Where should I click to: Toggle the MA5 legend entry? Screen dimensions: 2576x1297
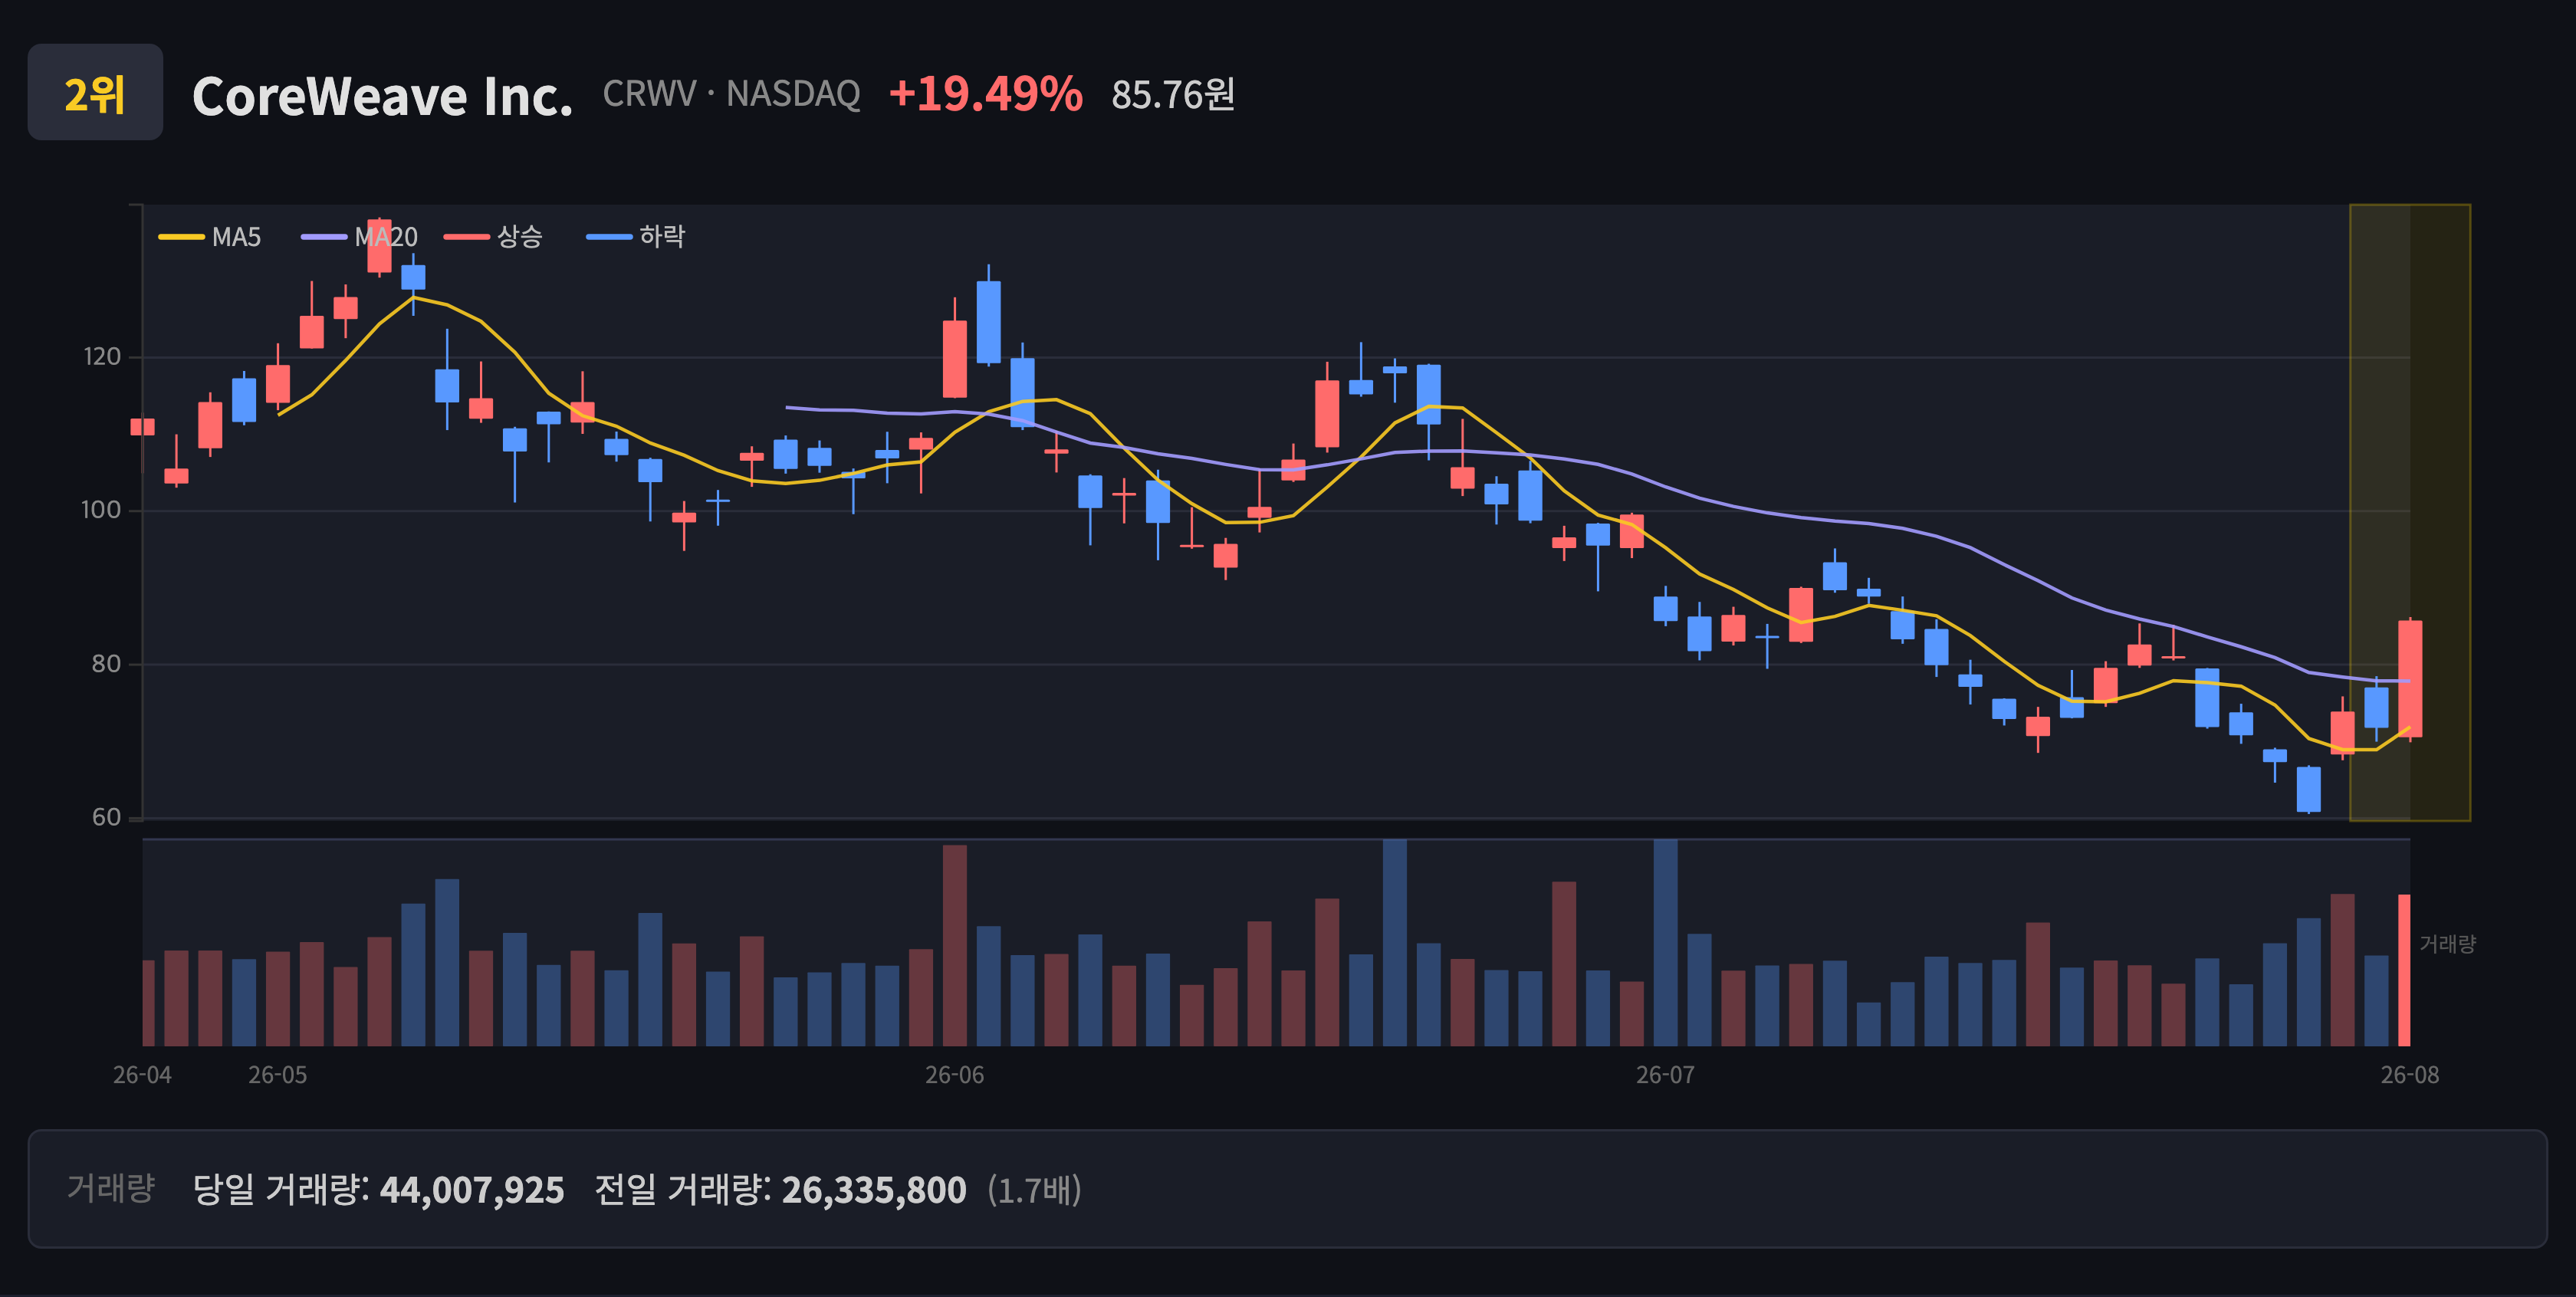tap(210, 237)
